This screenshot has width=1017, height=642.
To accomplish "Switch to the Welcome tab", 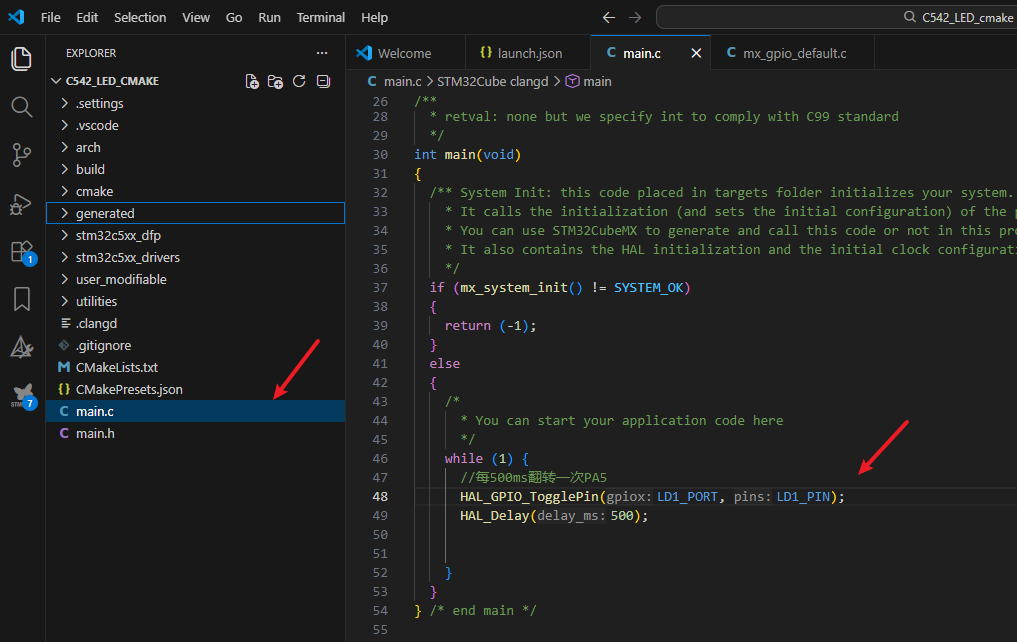I will 405,53.
